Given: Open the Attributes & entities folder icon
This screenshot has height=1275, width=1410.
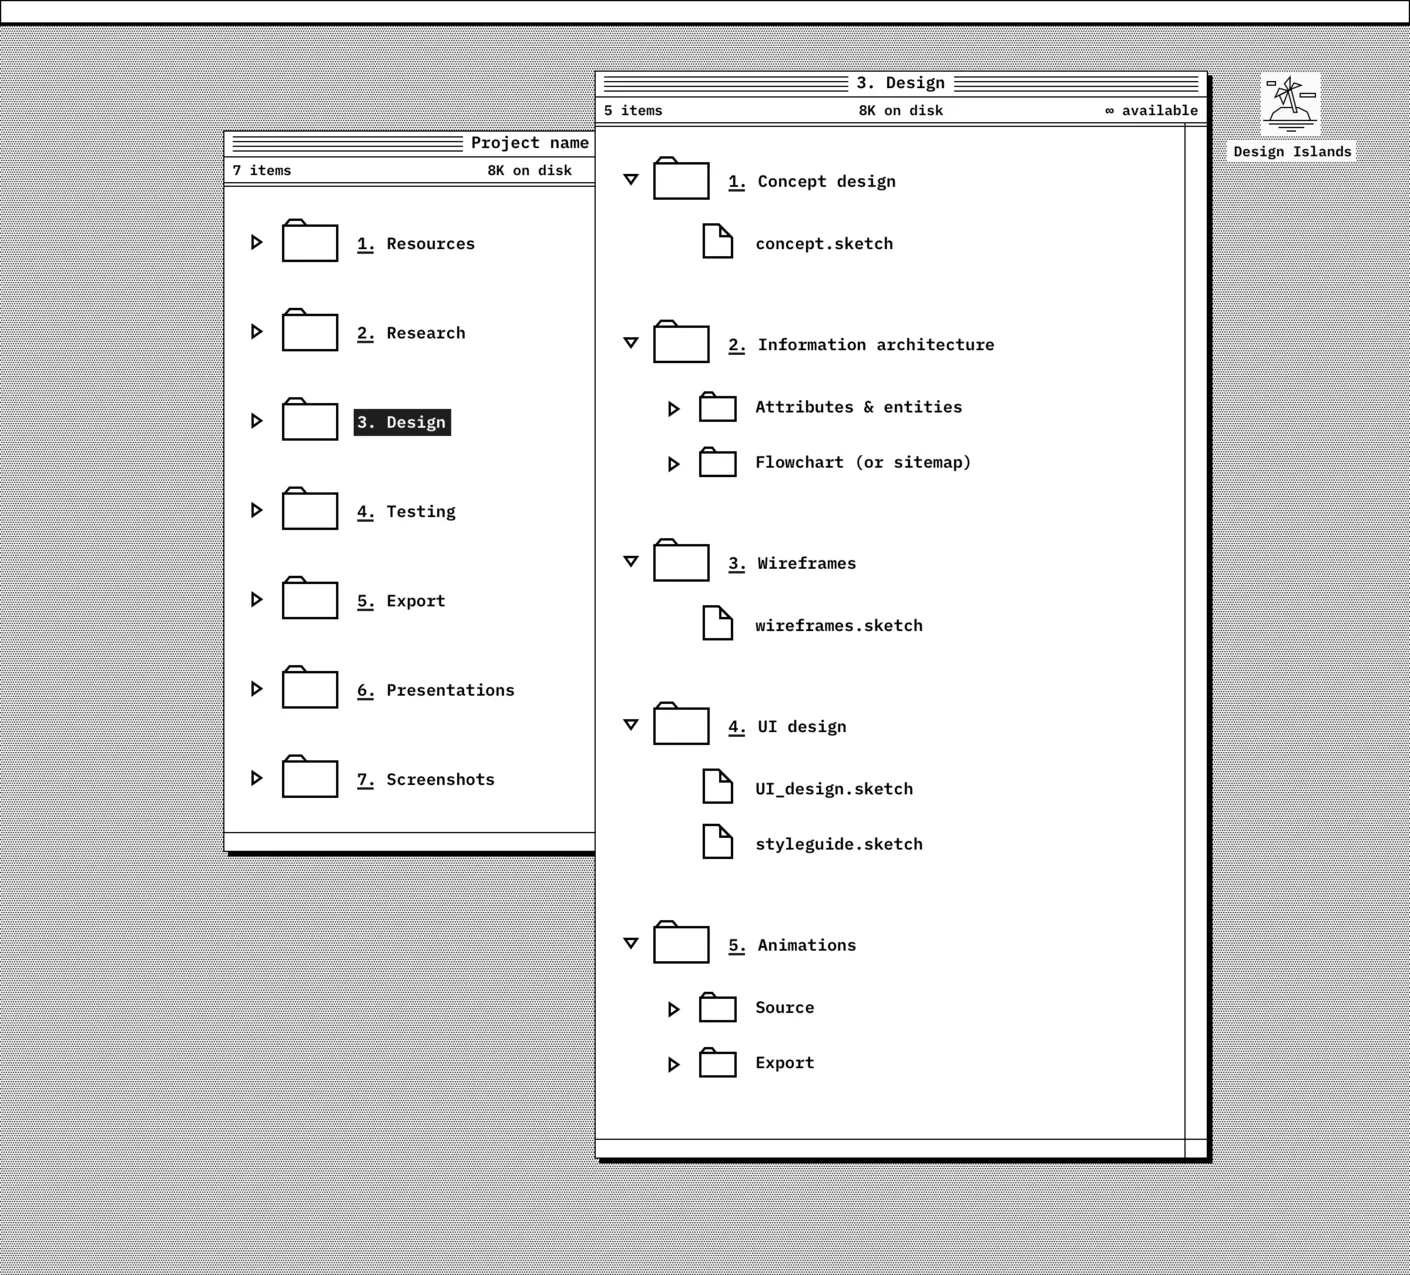Looking at the screenshot, I should coord(717,407).
